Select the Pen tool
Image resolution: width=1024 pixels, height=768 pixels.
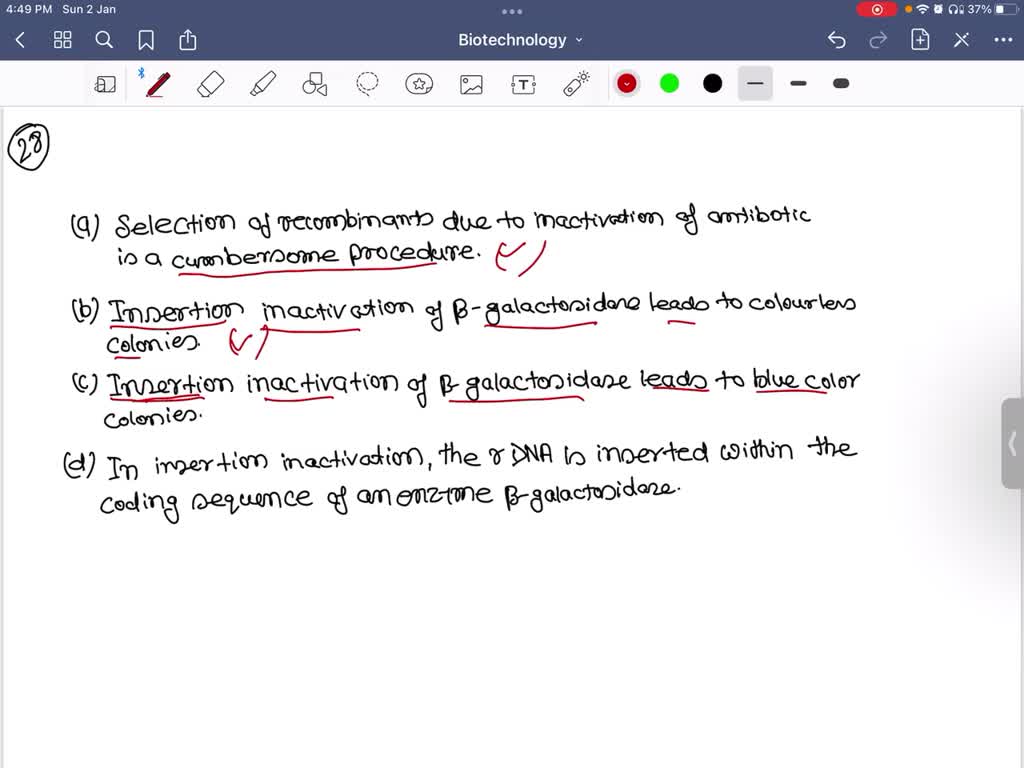[157, 84]
